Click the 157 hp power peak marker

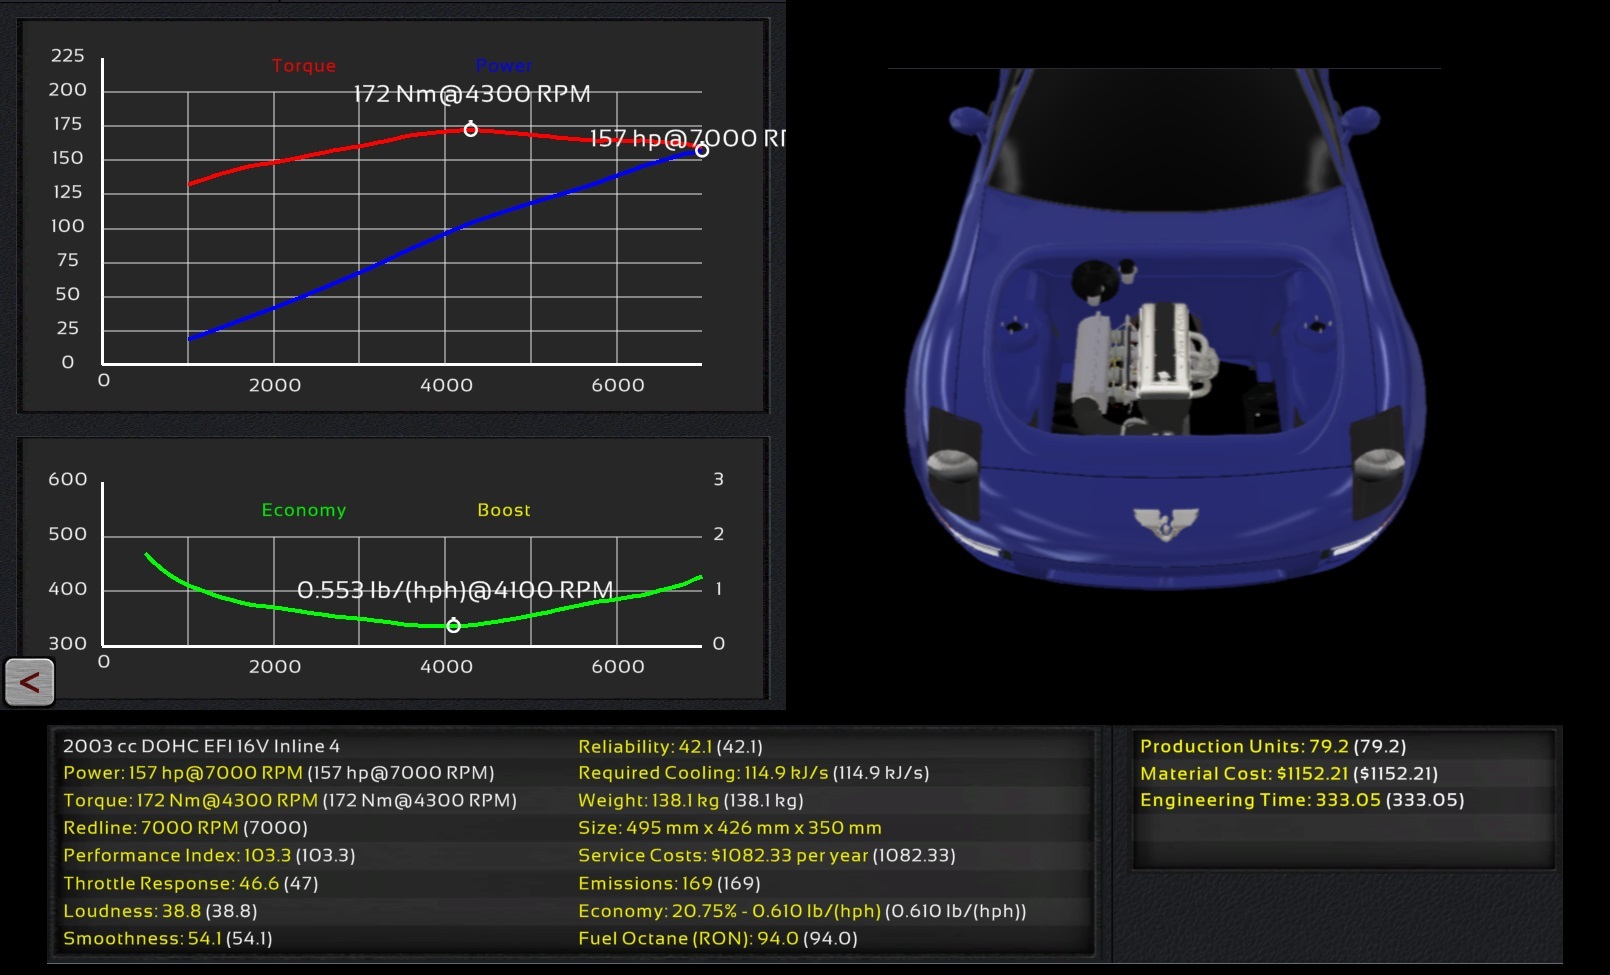702,150
